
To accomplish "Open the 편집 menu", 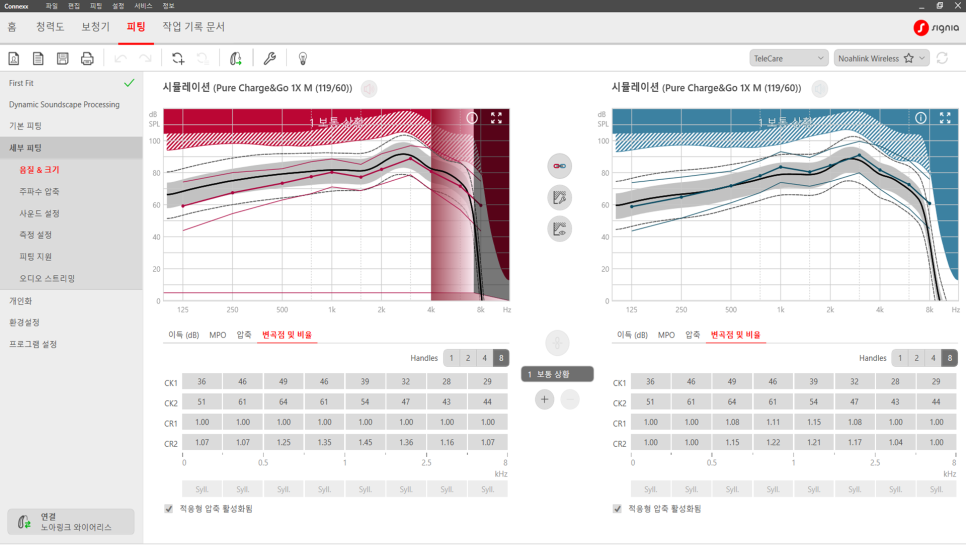I will [74, 6].
